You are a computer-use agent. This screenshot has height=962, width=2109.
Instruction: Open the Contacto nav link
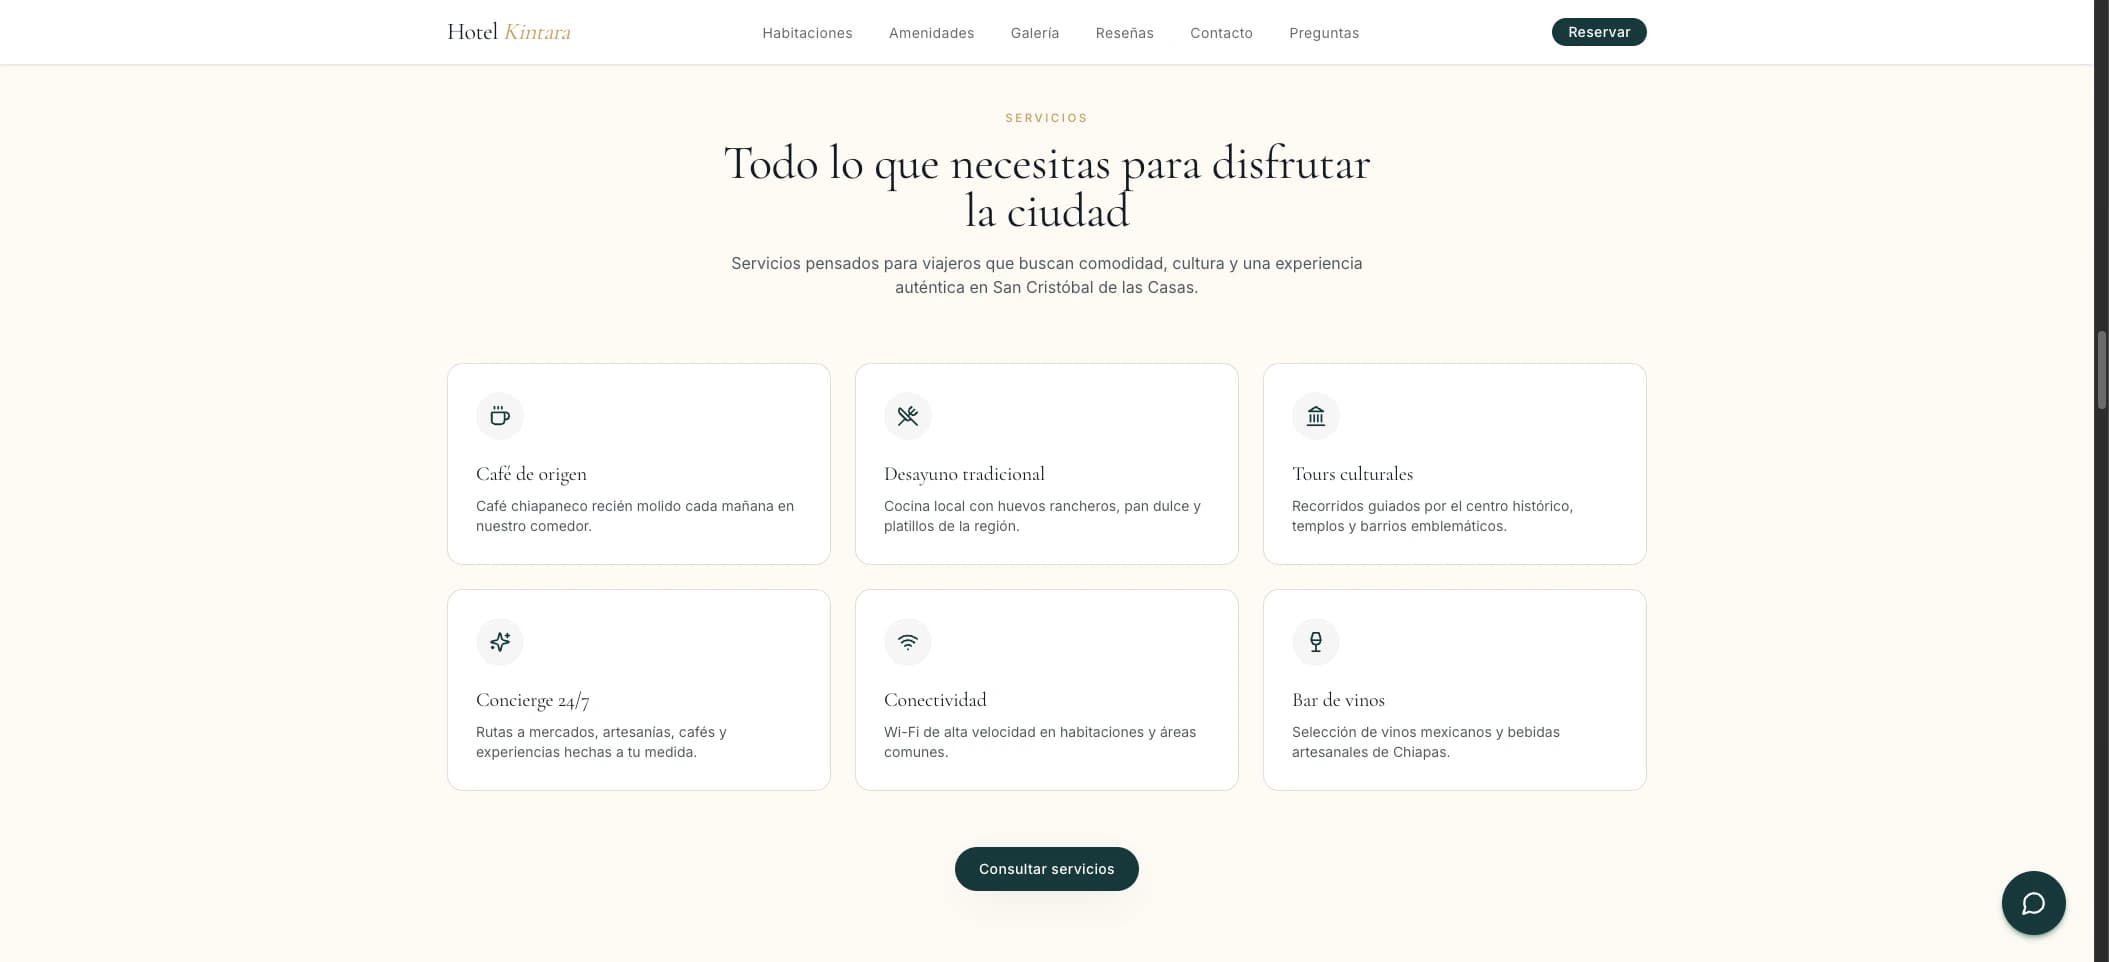click(x=1221, y=33)
